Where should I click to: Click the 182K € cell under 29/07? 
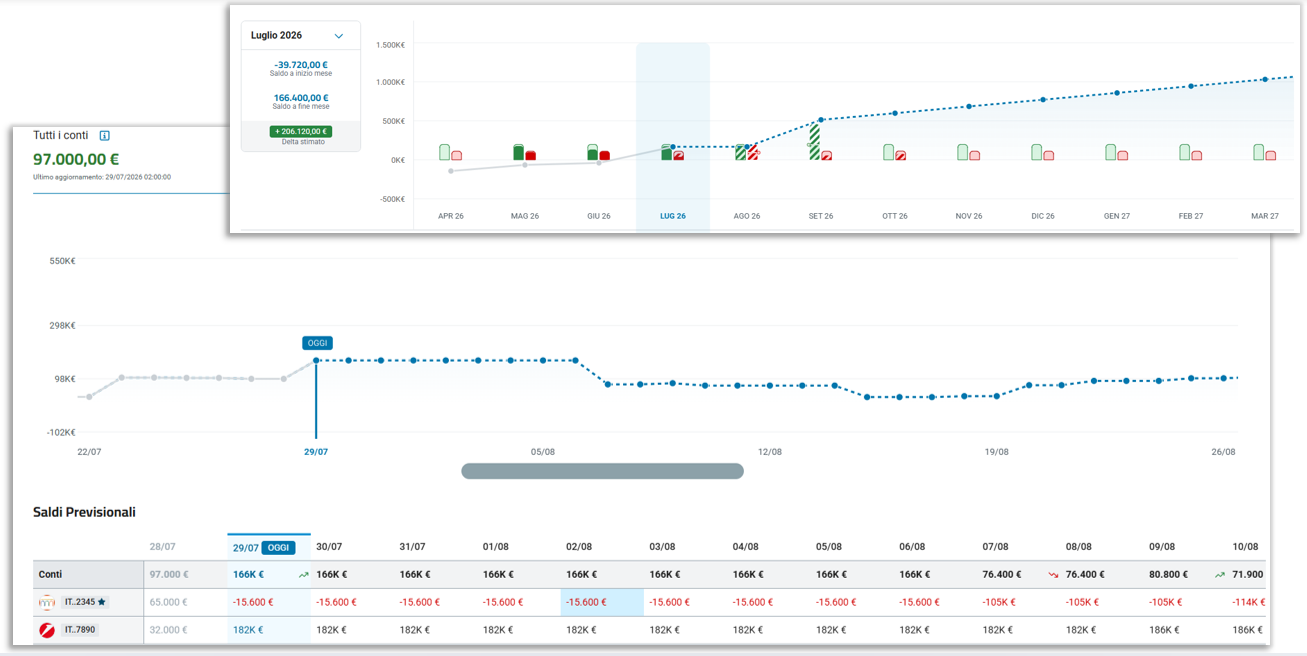(x=248, y=630)
